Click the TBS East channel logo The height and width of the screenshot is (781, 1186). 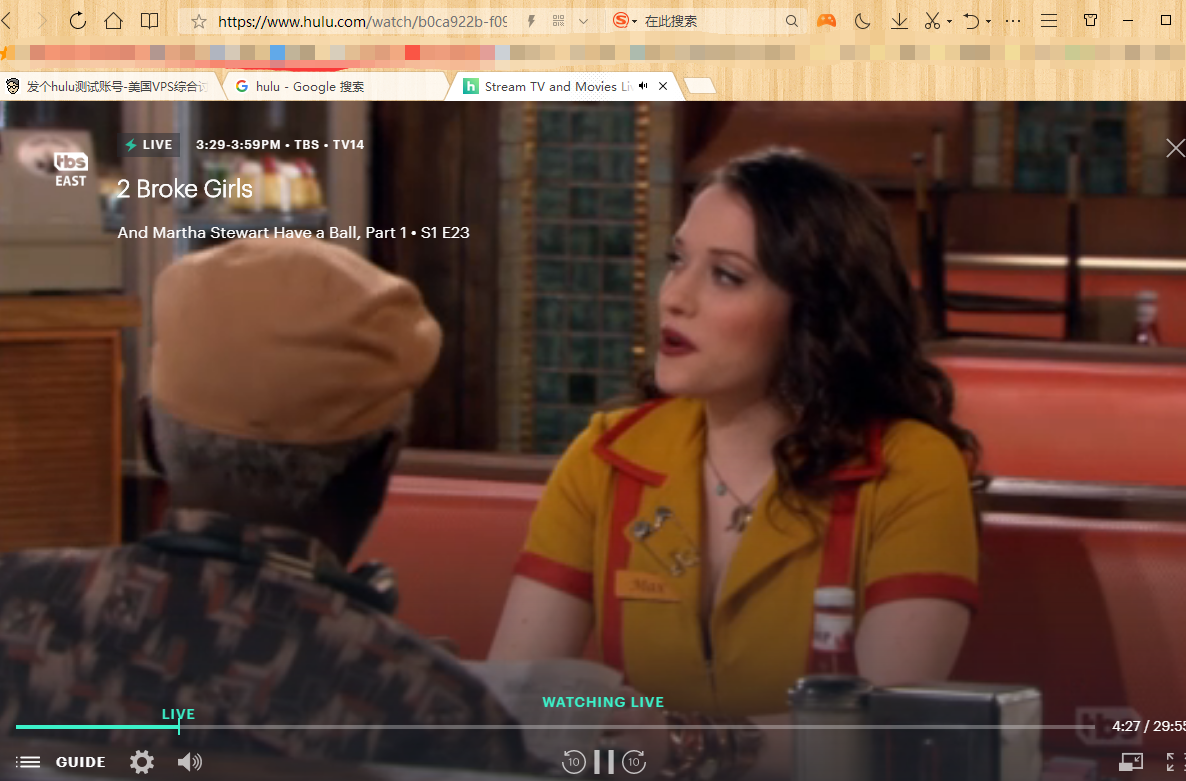pos(70,169)
